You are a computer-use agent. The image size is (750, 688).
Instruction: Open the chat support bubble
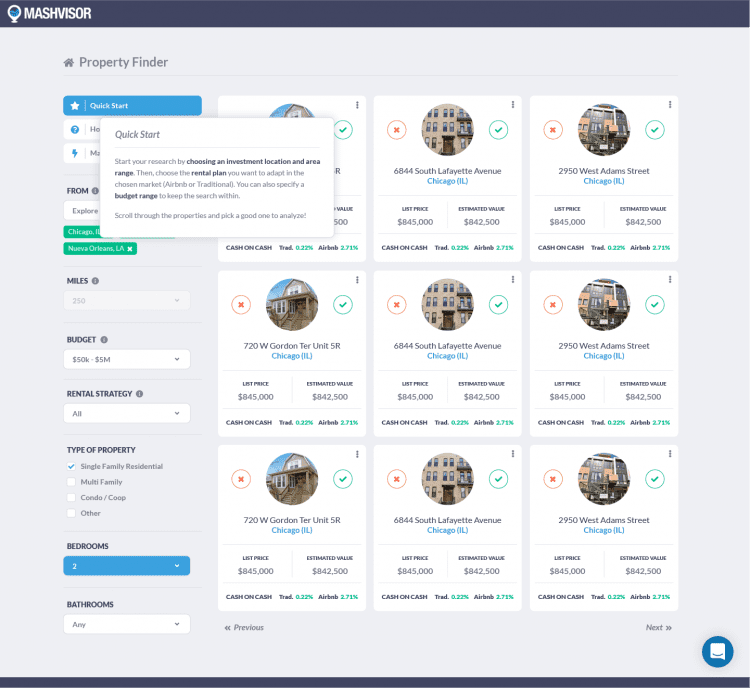click(717, 652)
